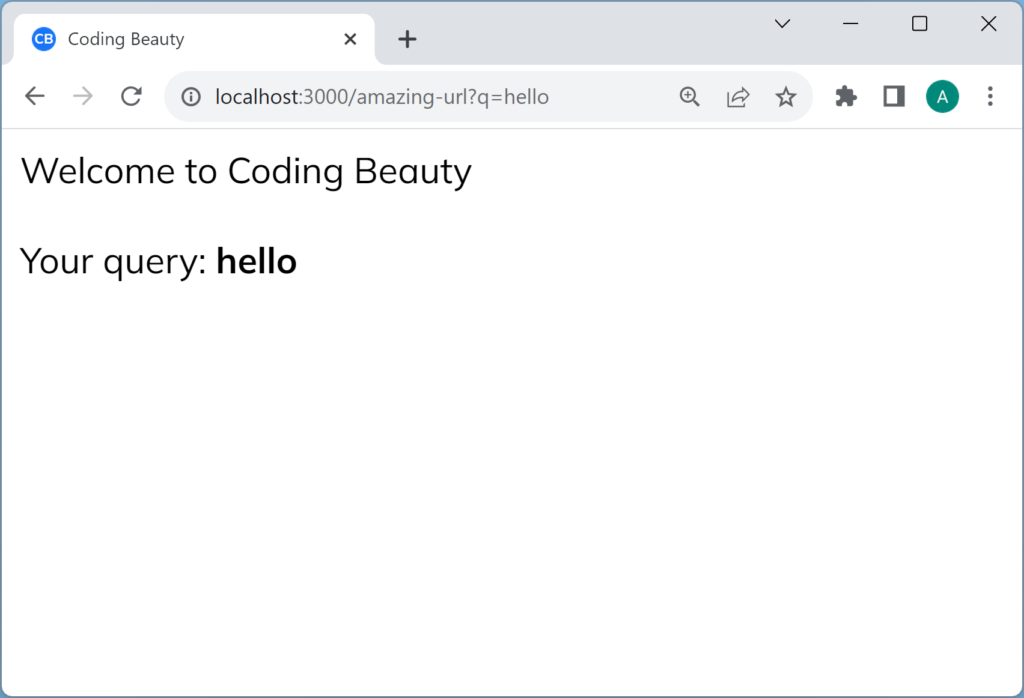The width and height of the screenshot is (1024, 698).
Task: Maximize the browser window
Action: coord(920,24)
